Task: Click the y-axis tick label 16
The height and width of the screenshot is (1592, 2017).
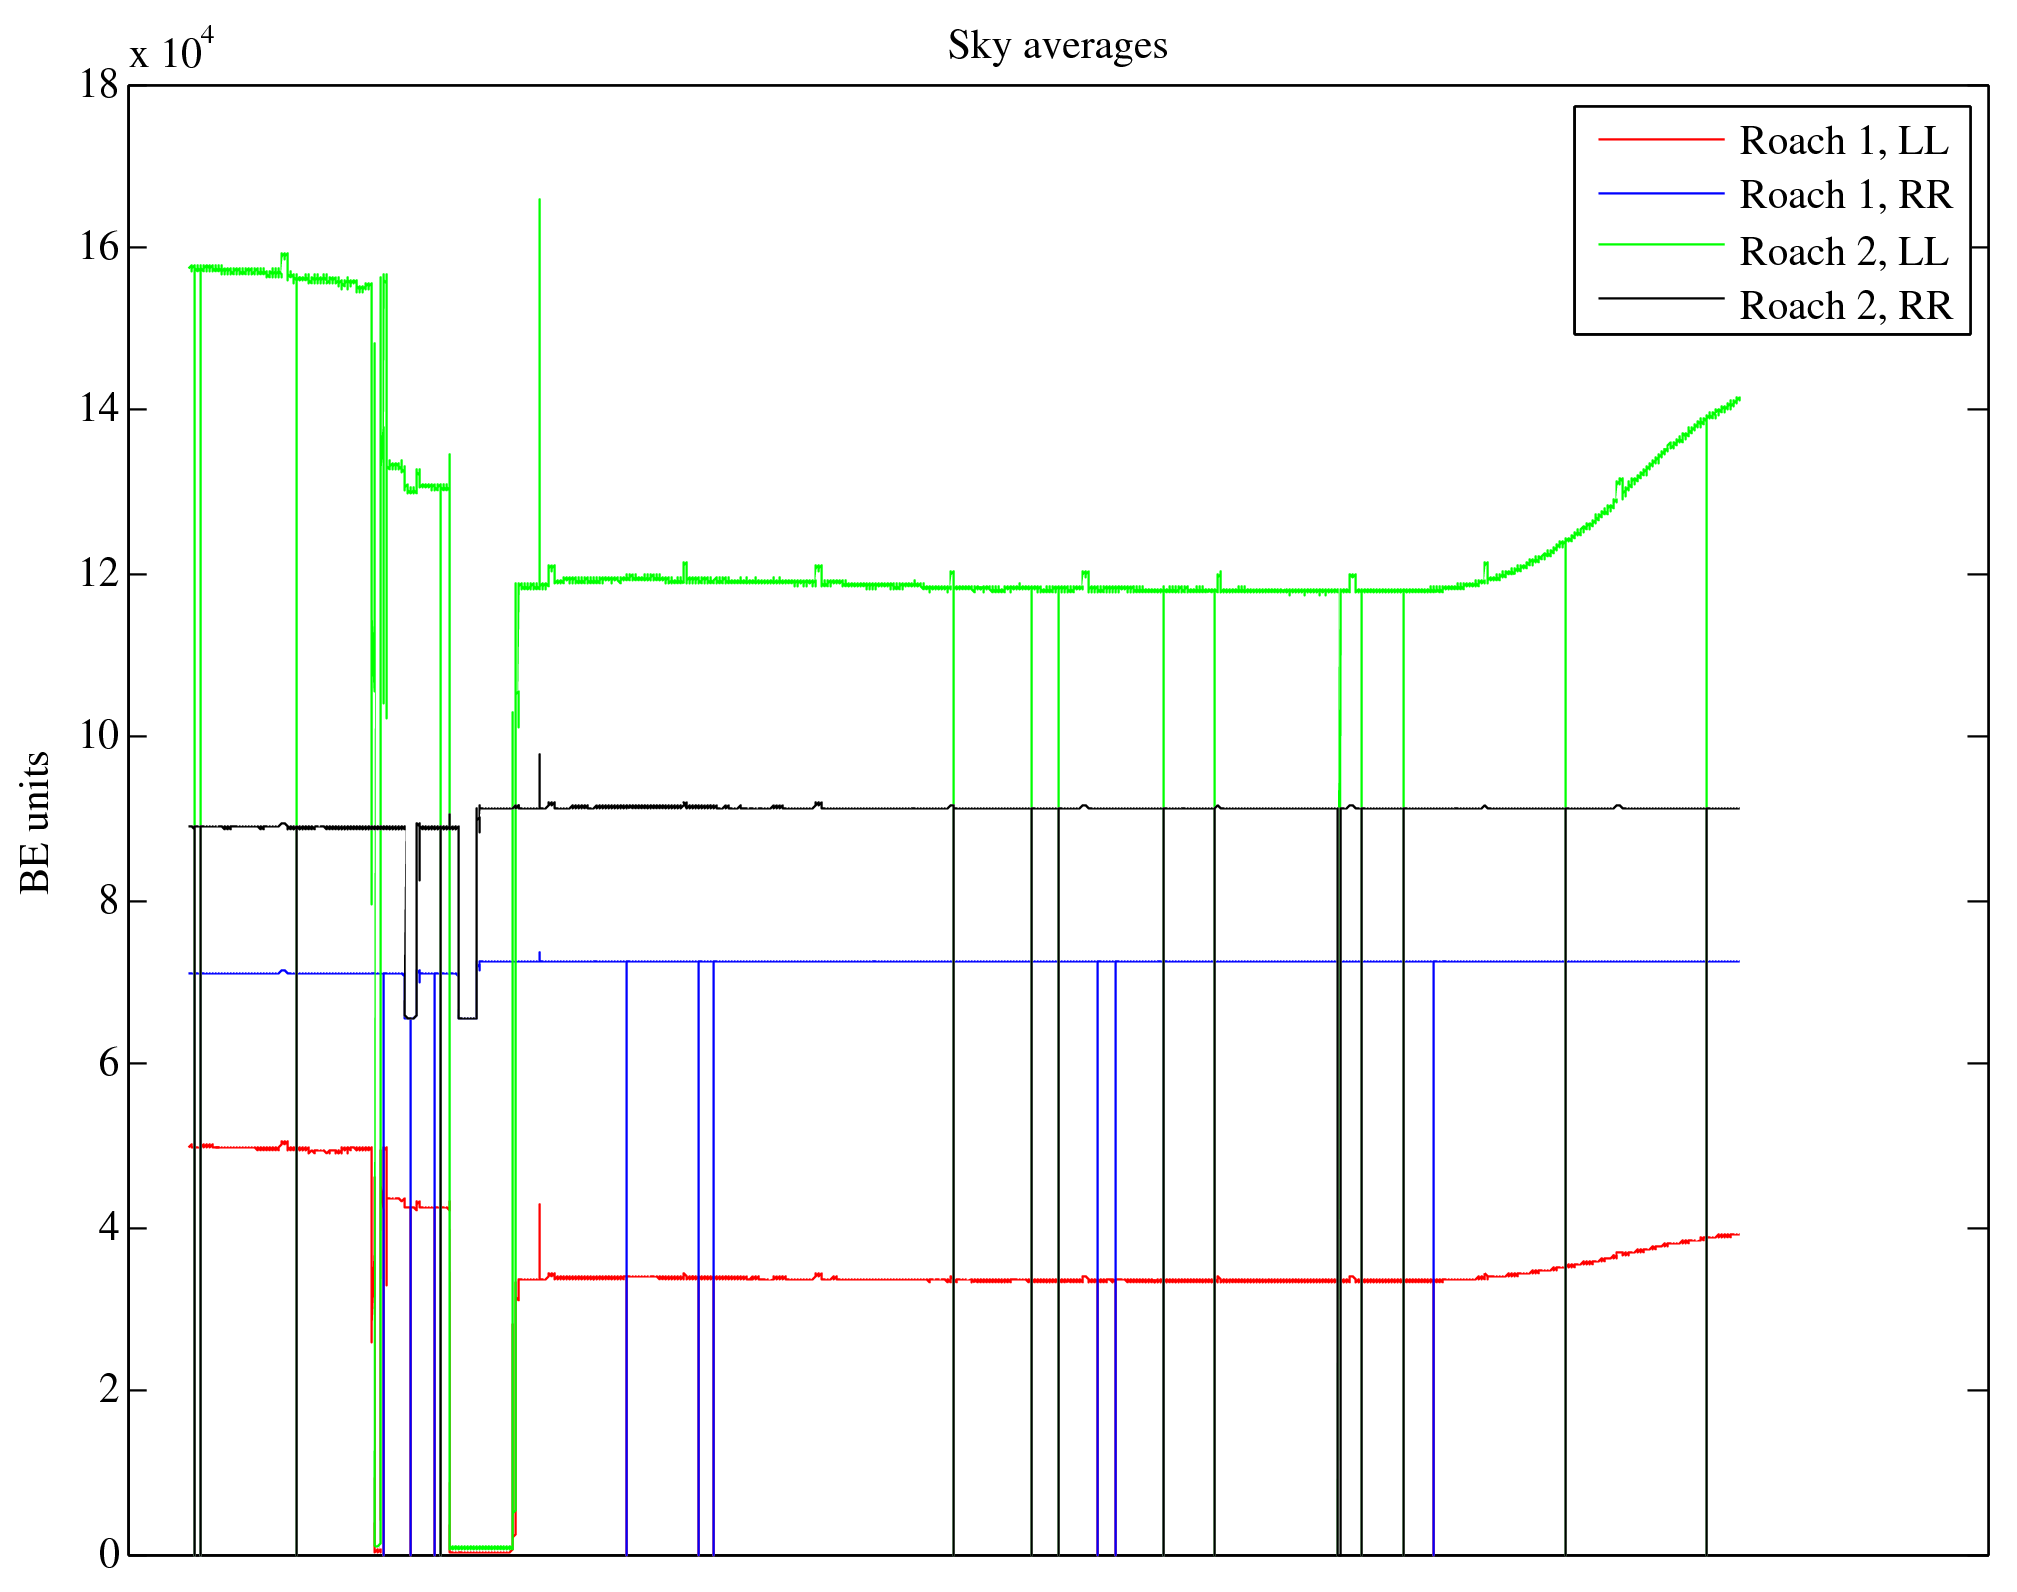Action: click(x=99, y=247)
